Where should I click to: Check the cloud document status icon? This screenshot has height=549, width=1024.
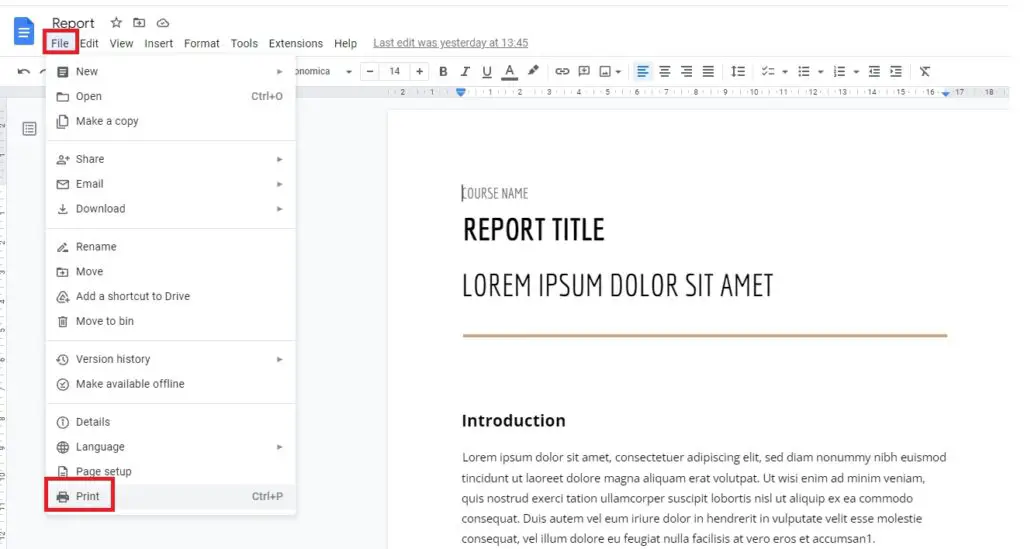click(163, 23)
